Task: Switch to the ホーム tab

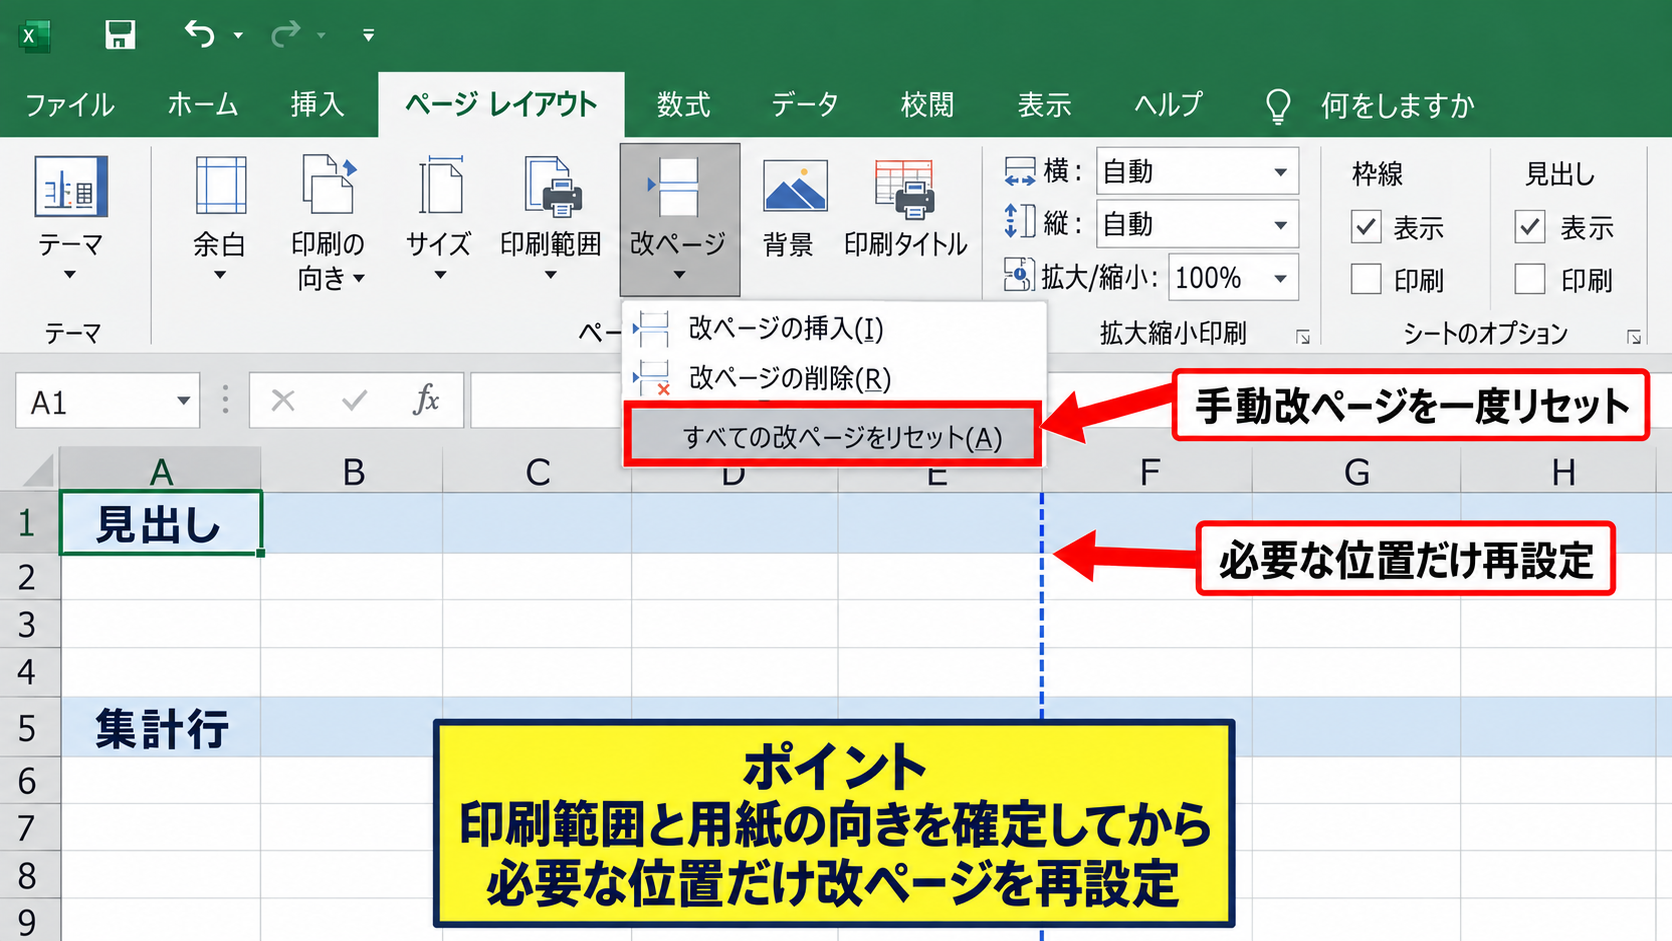Action: (x=202, y=105)
